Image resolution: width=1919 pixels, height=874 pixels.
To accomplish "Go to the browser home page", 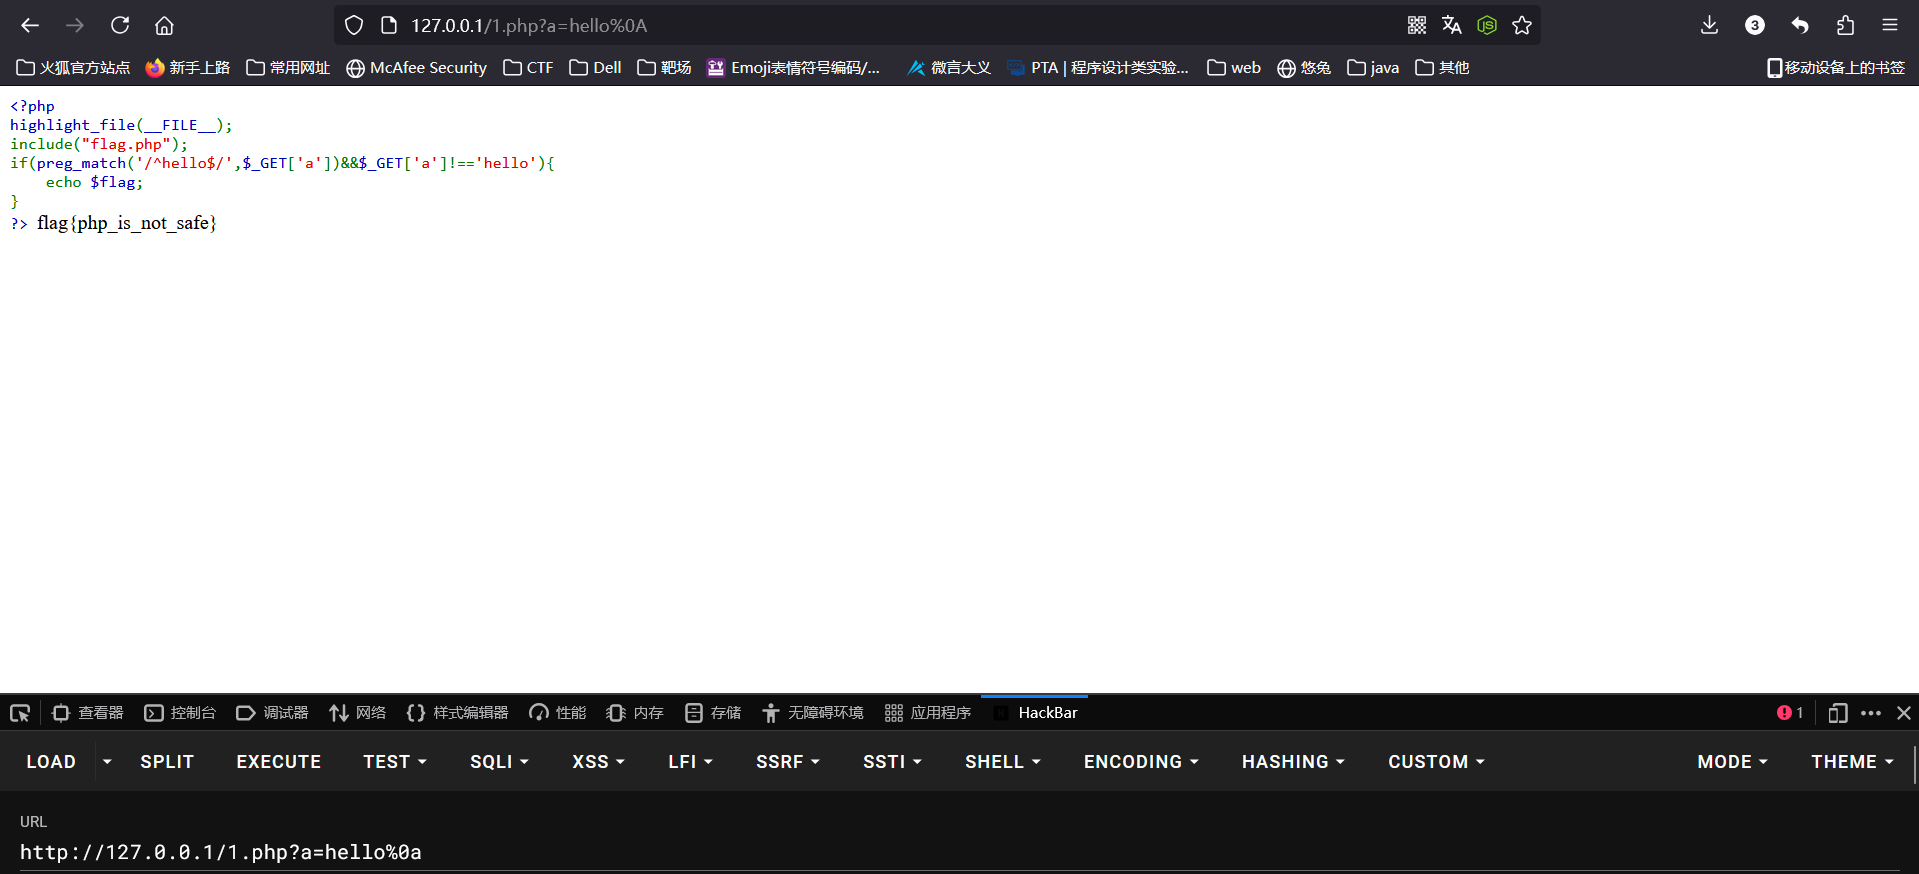I will click(x=164, y=25).
